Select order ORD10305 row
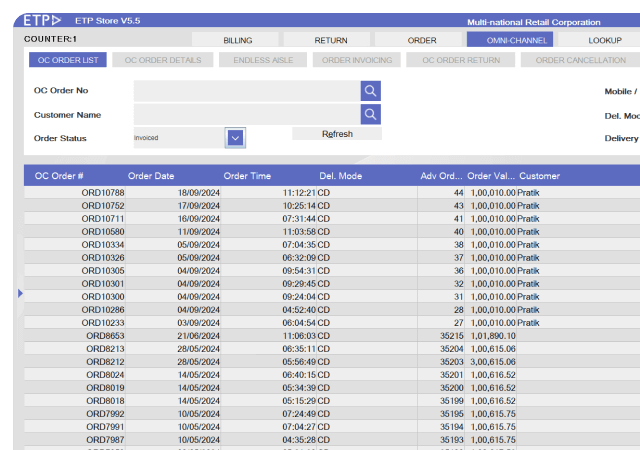The image size is (640, 450). (x=332, y=271)
